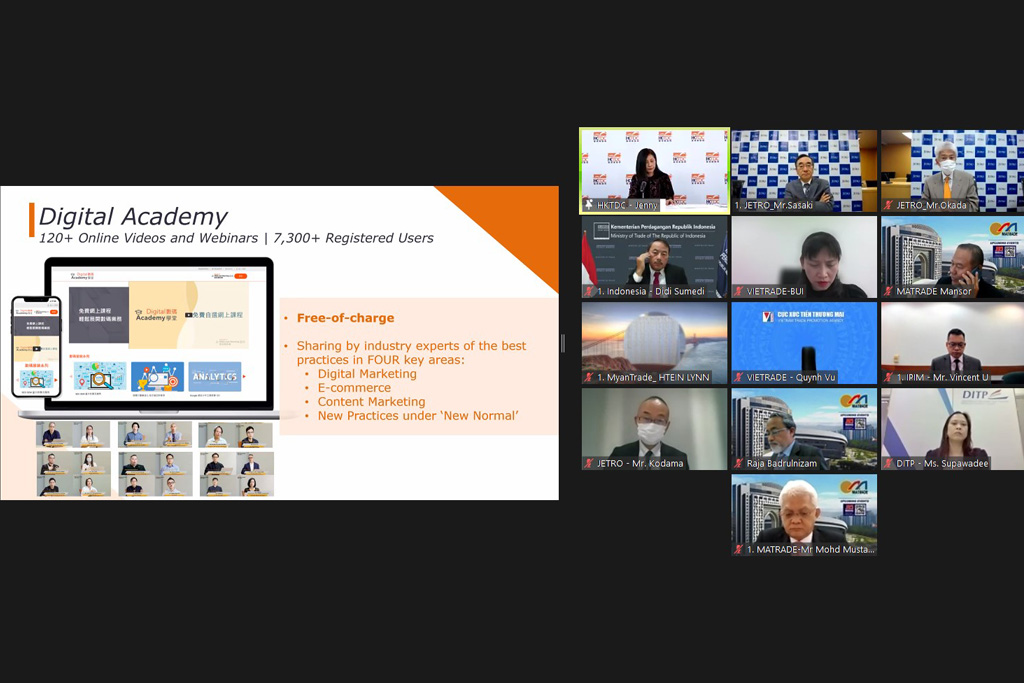
Task: Select the HKTDC - Jenny video tile
Action: point(654,170)
